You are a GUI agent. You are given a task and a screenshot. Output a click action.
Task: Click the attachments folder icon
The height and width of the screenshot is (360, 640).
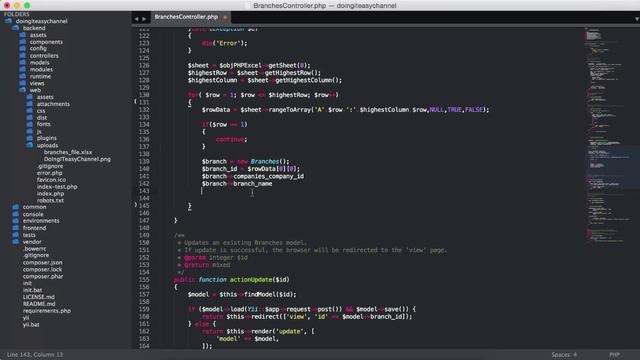click(x=30, y=104)
